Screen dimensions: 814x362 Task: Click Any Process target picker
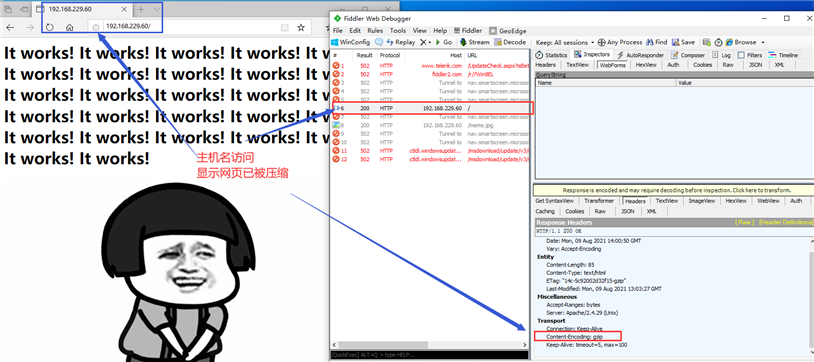[x=620, y=42]
